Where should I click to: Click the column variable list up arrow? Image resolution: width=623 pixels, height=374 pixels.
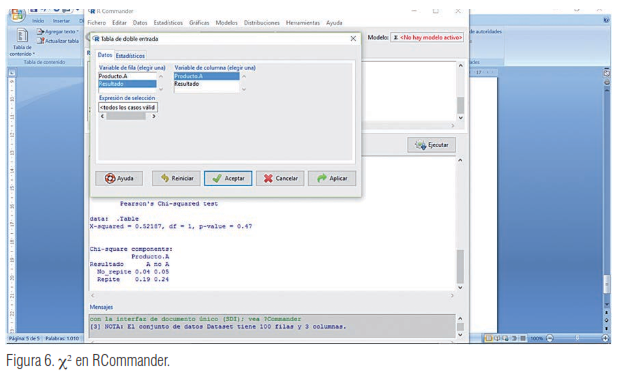pos(244,76)
